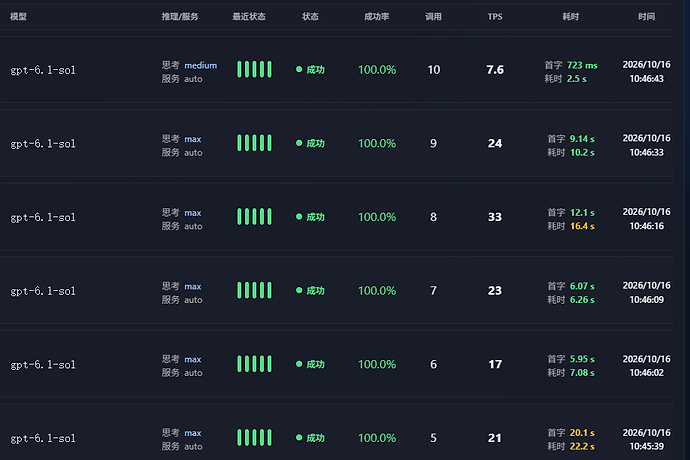Click the max thinking label in the 10:46:16 row
This screenshot has width=690, height=460.
(193, 213)
